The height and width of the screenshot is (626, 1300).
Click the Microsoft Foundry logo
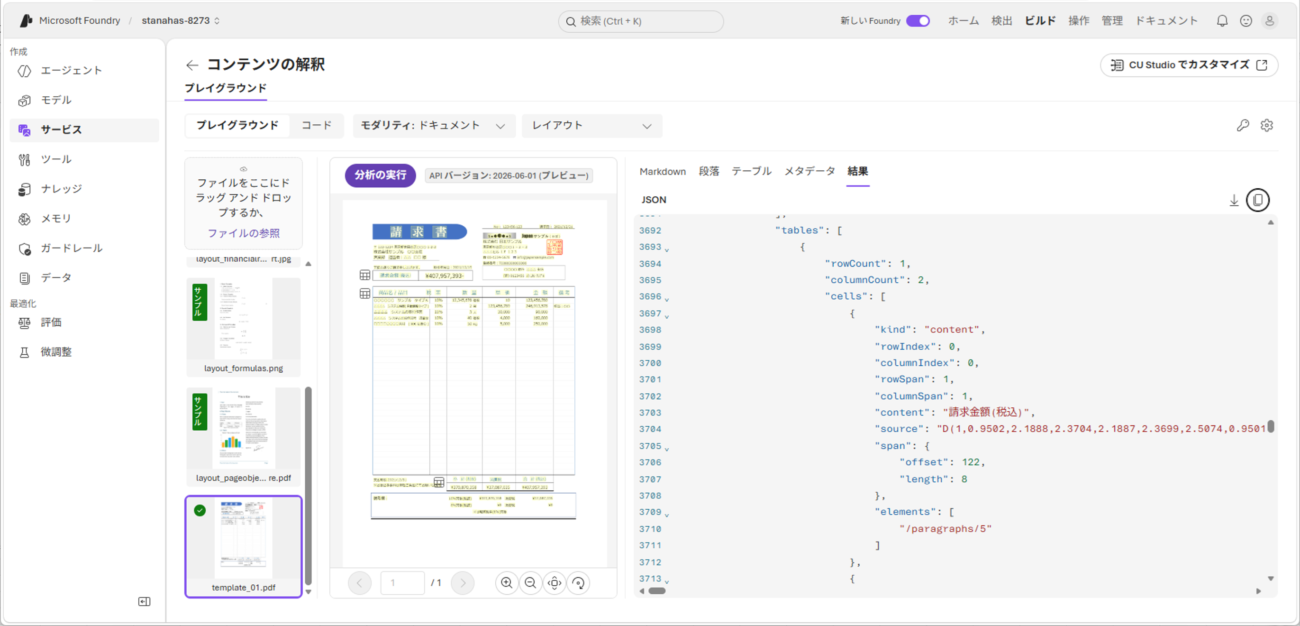pyautogui.click(x=26, y=21)
